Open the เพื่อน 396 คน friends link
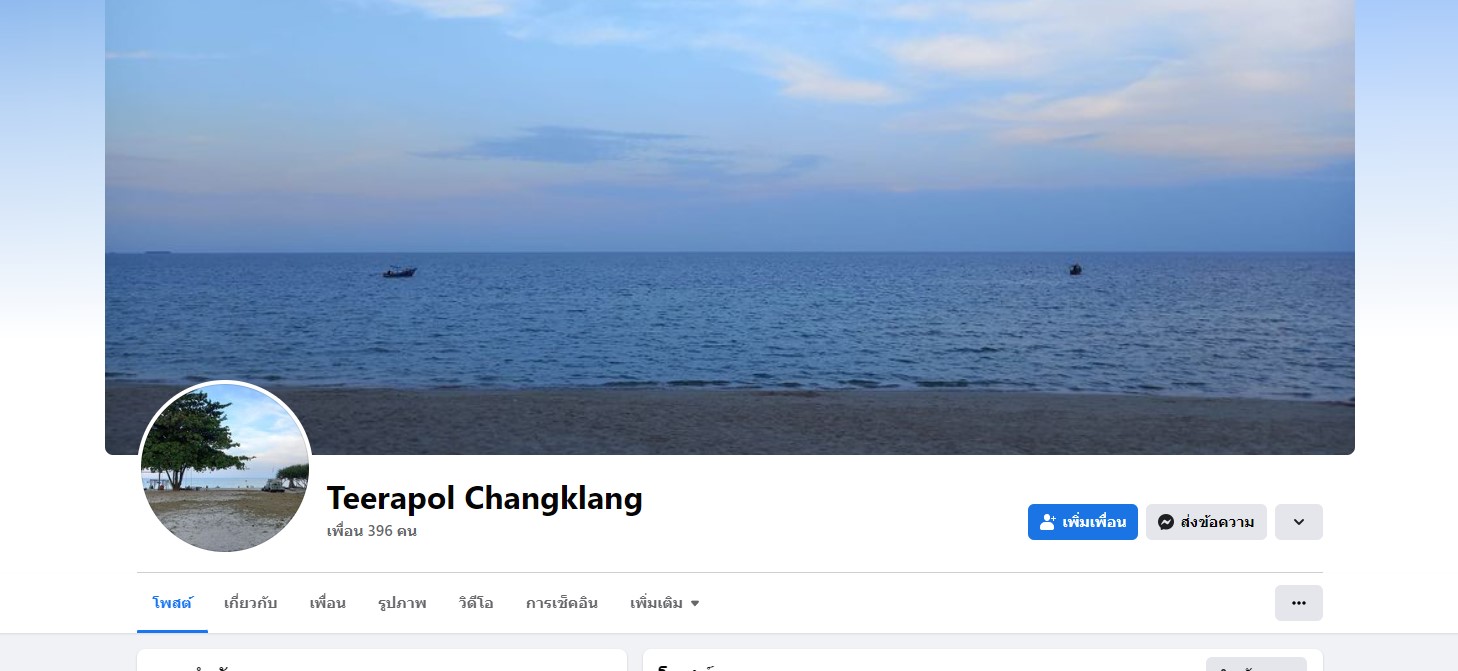The width and height of the screenshot is (1458, 671). 371,531
